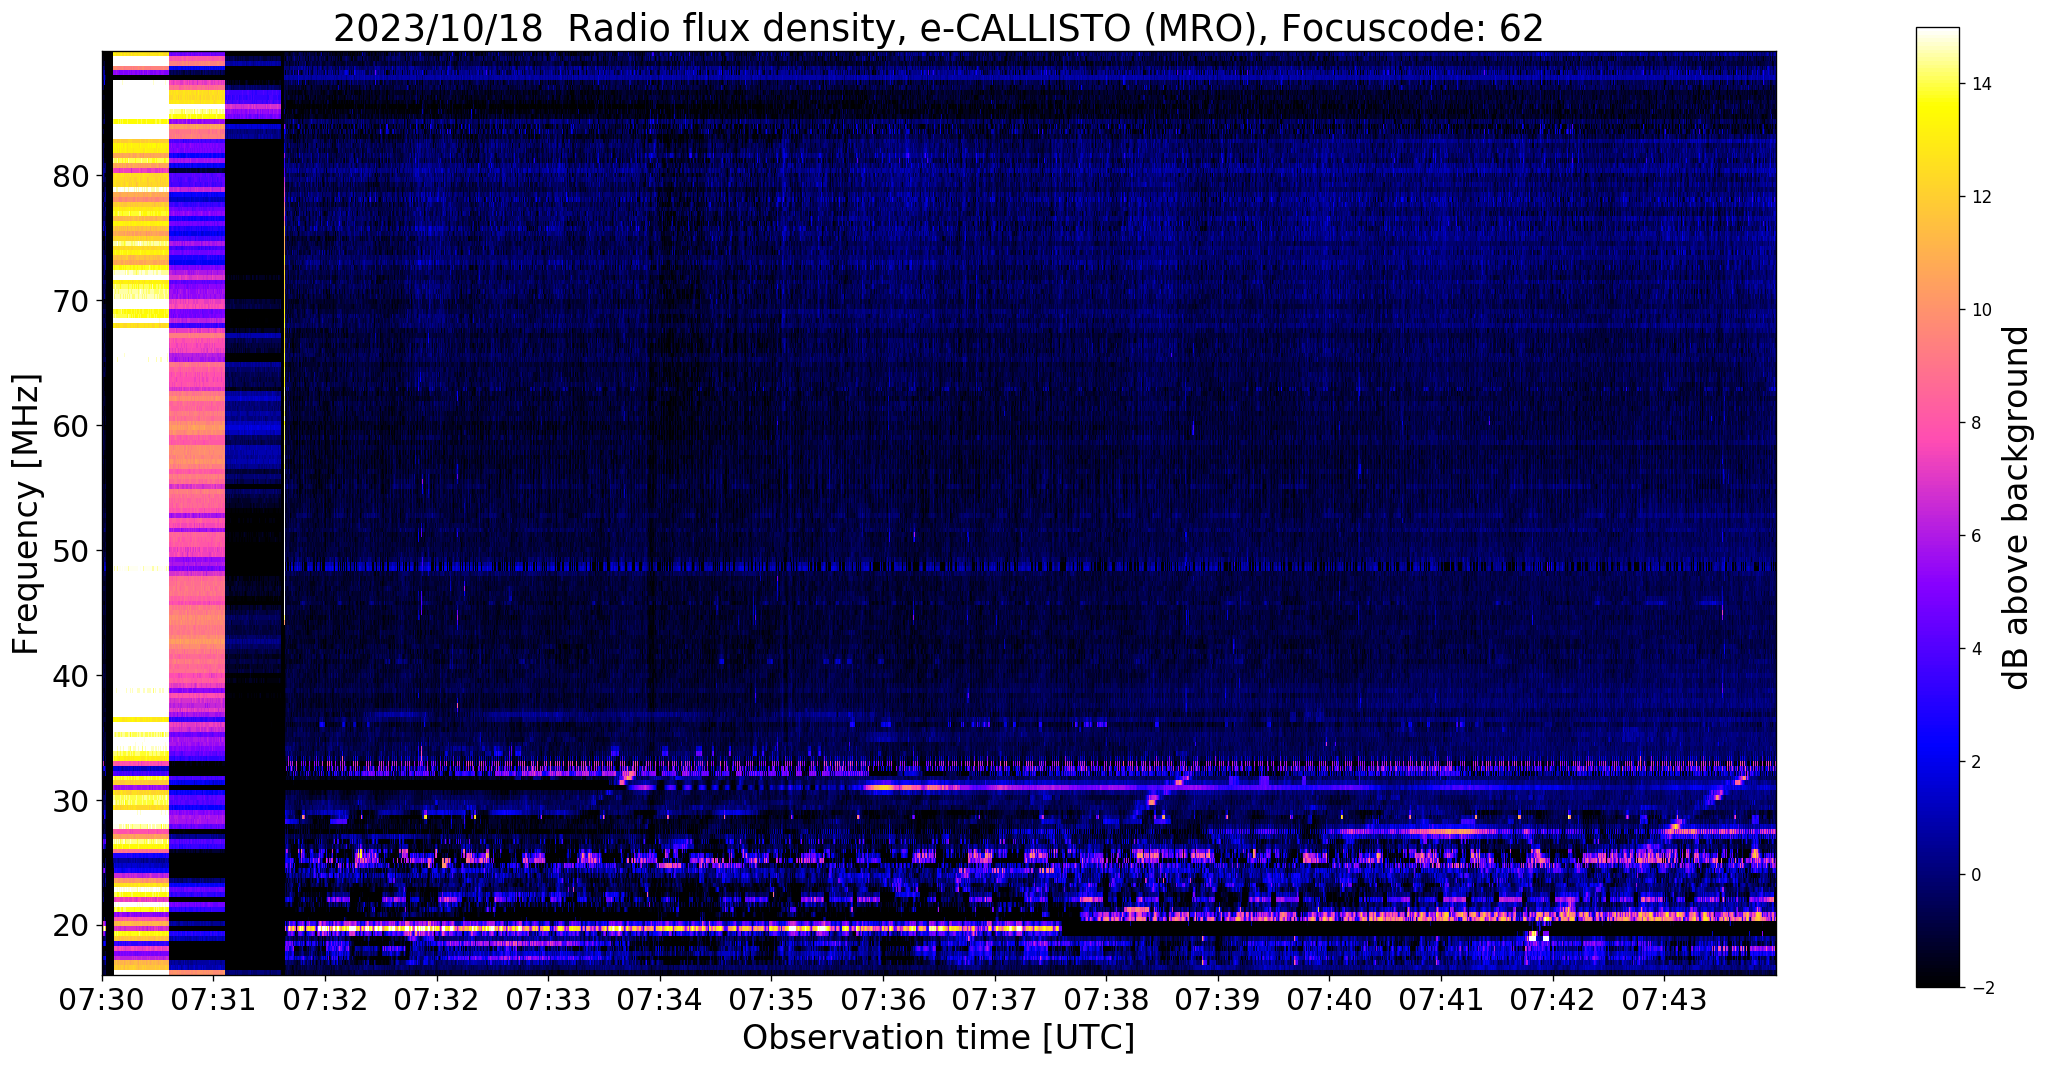This screenshot has width=2047, height=1067.
Task: Click the 'dB above background' colorbar label
Action: 2018,507
